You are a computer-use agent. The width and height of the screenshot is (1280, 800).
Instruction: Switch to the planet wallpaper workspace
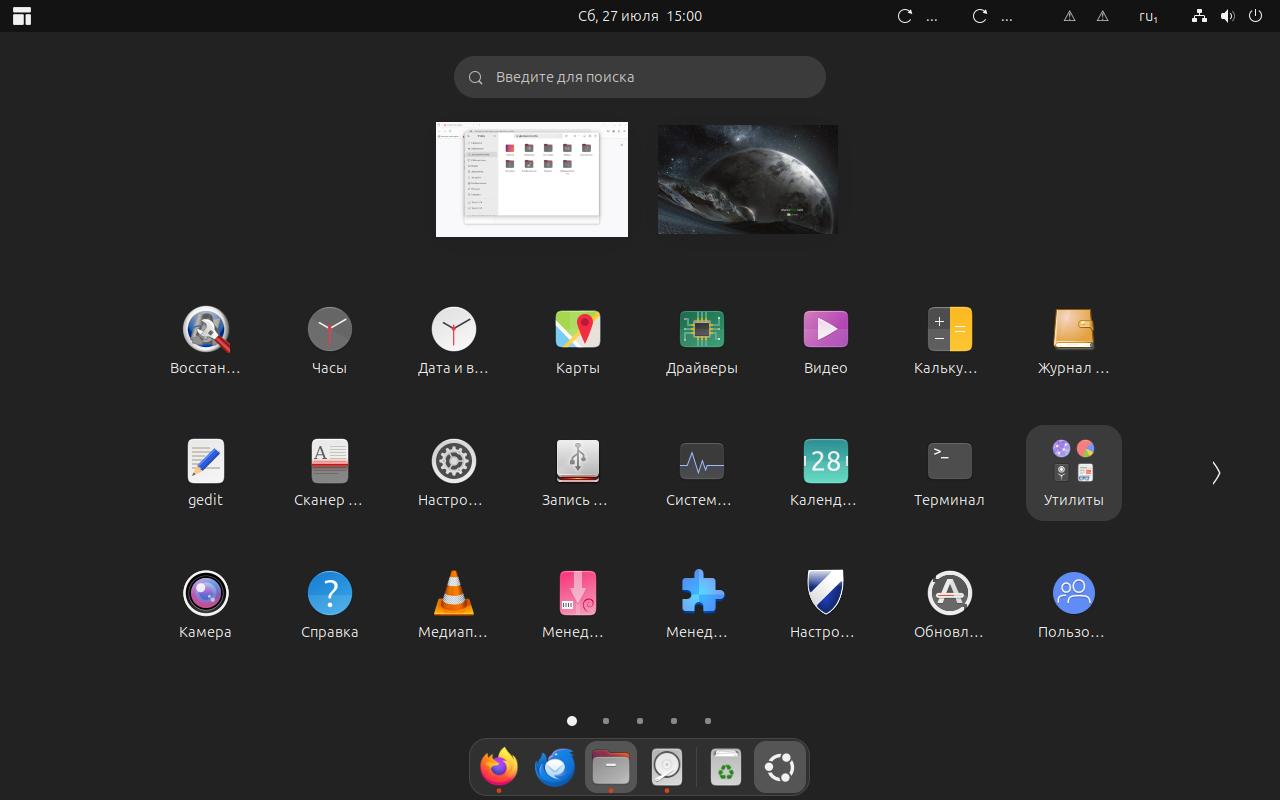coord(748,179)
